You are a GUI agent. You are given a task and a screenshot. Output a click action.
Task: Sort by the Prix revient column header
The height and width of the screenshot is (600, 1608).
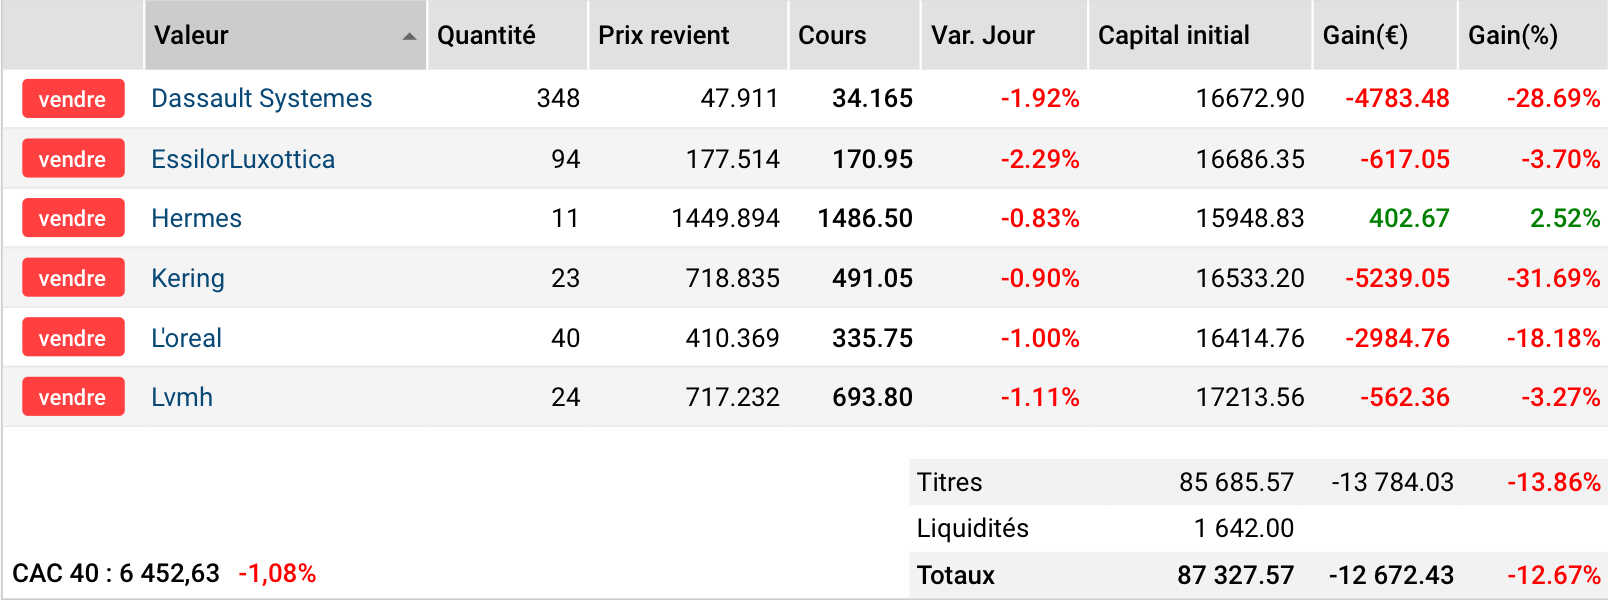click(x=689, y=35)
